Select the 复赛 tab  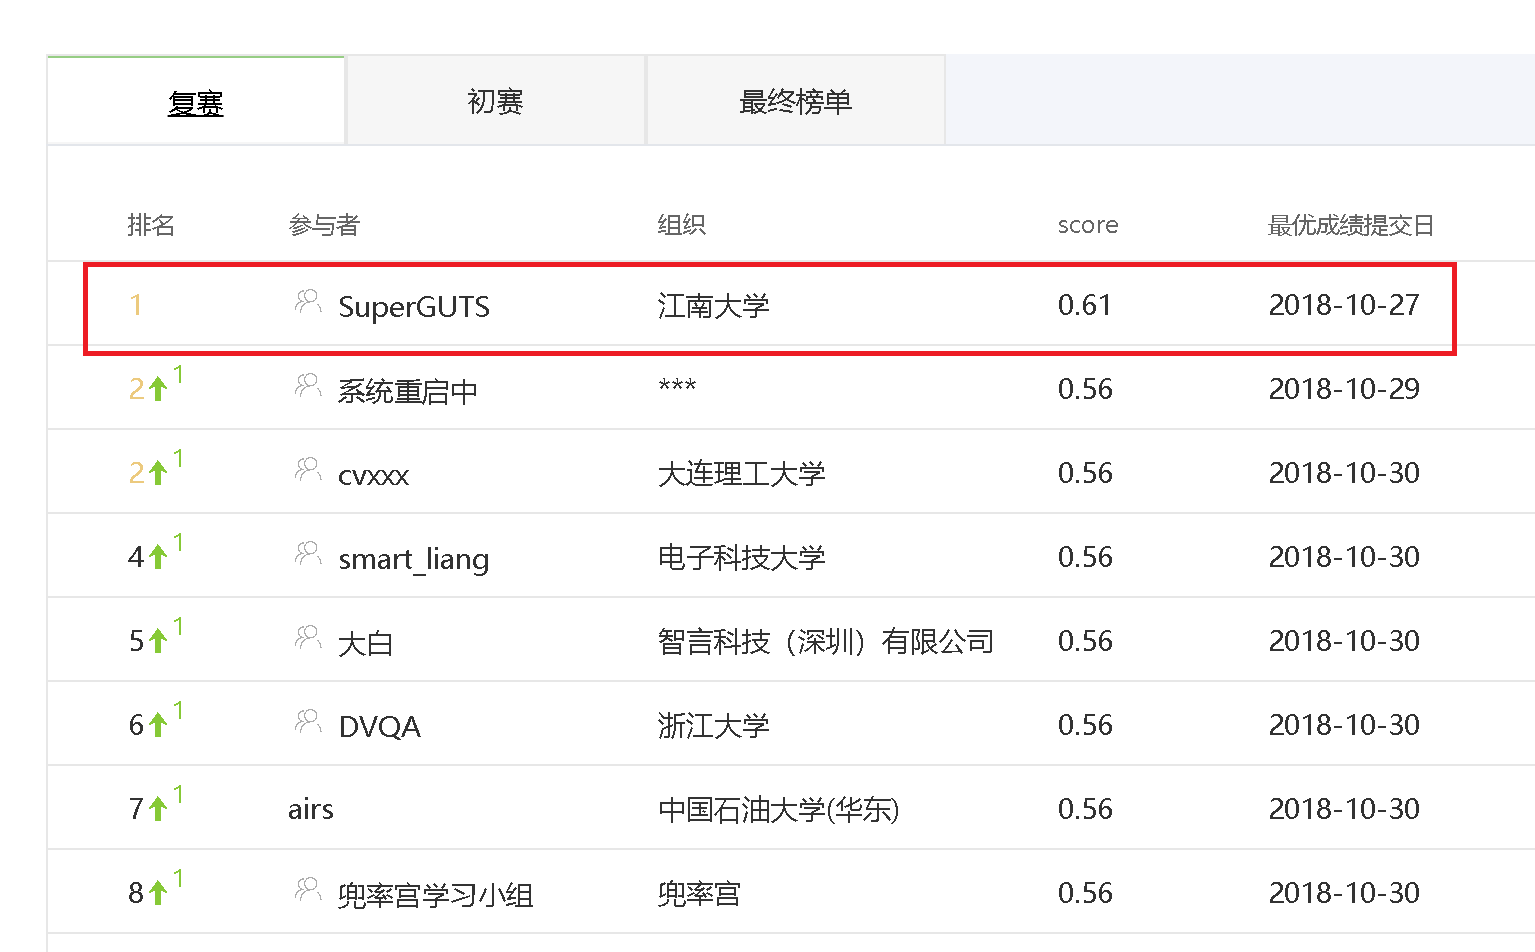[196, 103]
